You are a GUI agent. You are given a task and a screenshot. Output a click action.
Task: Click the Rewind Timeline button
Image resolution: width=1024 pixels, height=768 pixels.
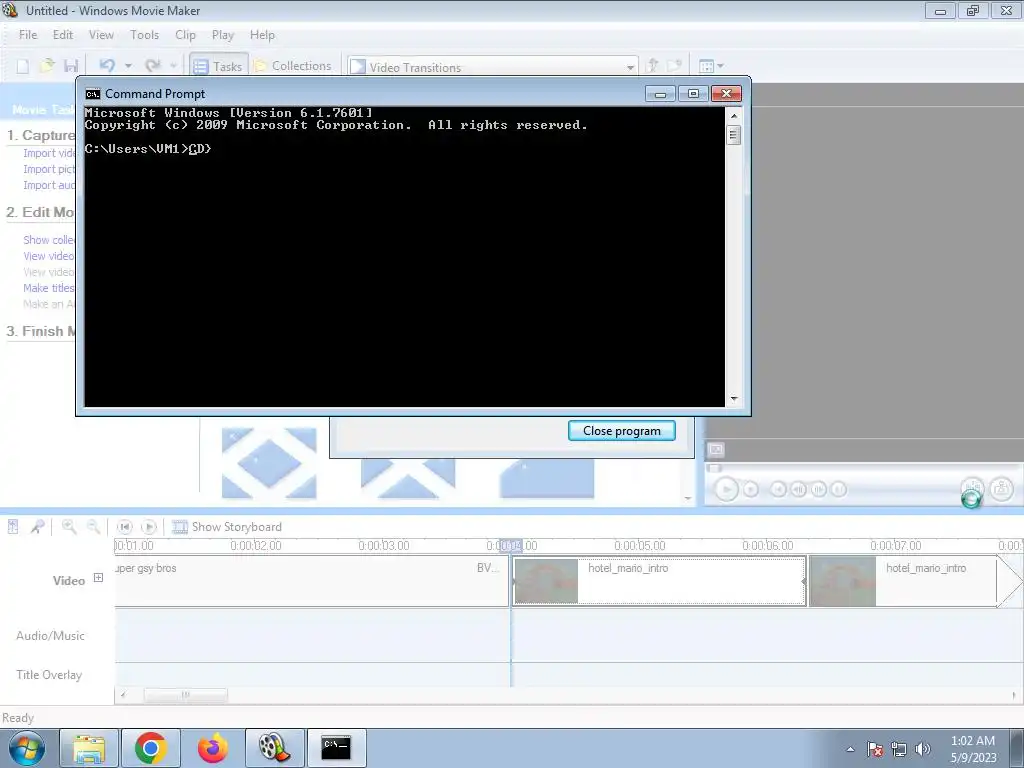(124, 526)
